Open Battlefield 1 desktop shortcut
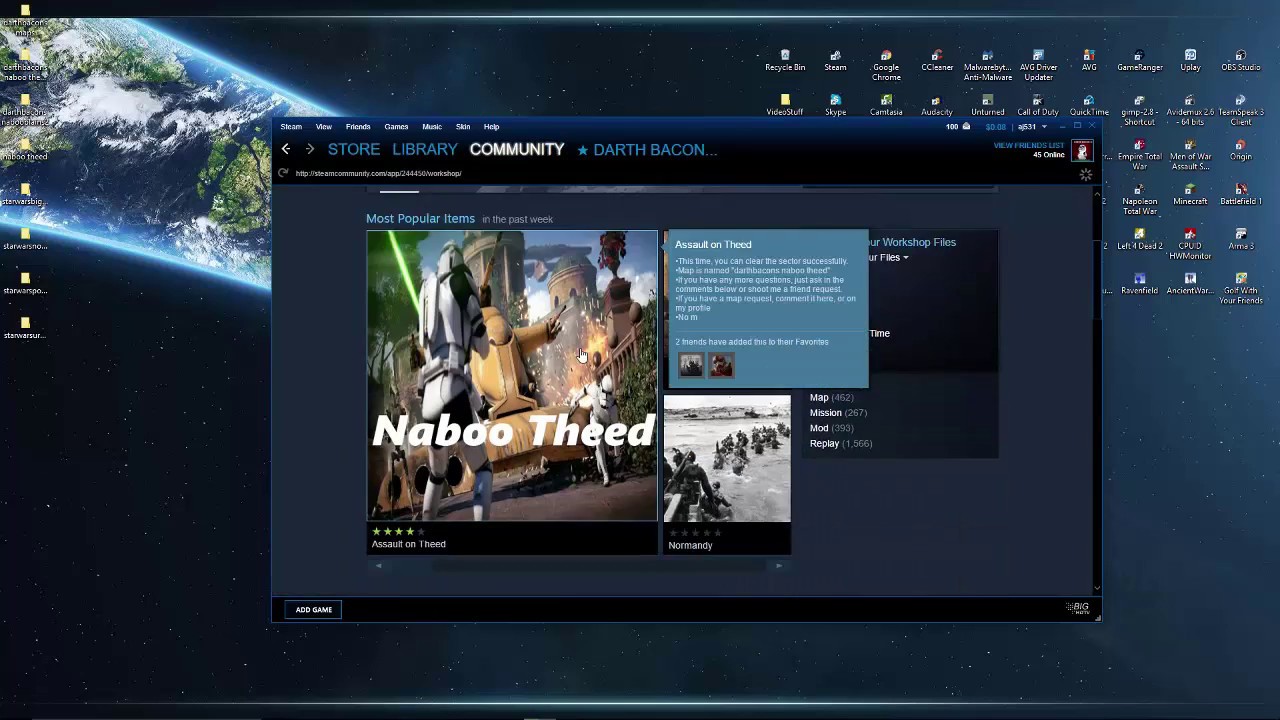The height and width of the screenshot is (720, 1280). (1241, 194)
